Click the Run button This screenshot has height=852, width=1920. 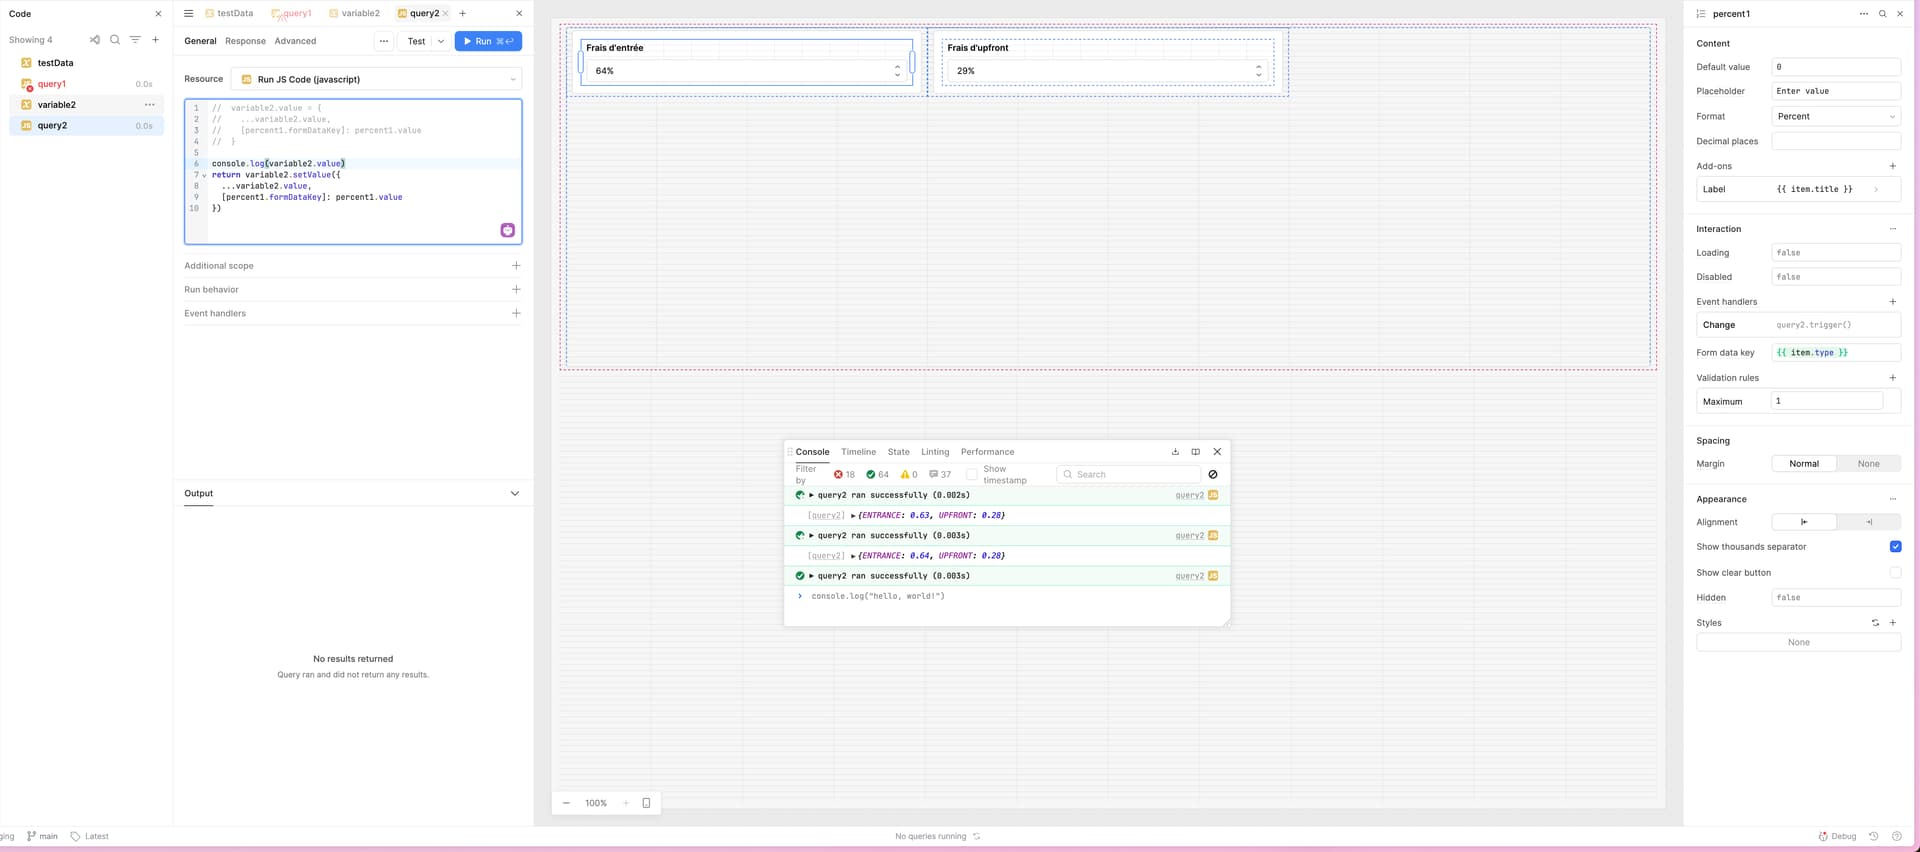point(487,41)
